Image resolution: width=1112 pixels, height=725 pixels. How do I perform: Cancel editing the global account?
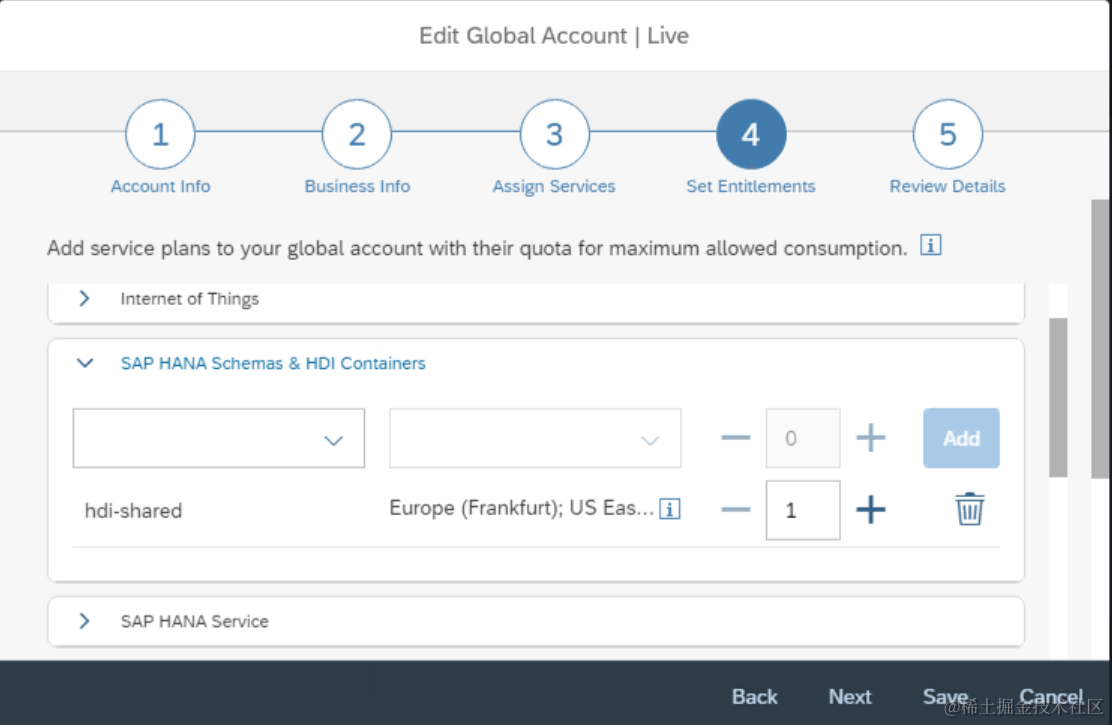tap(1051, 697)
